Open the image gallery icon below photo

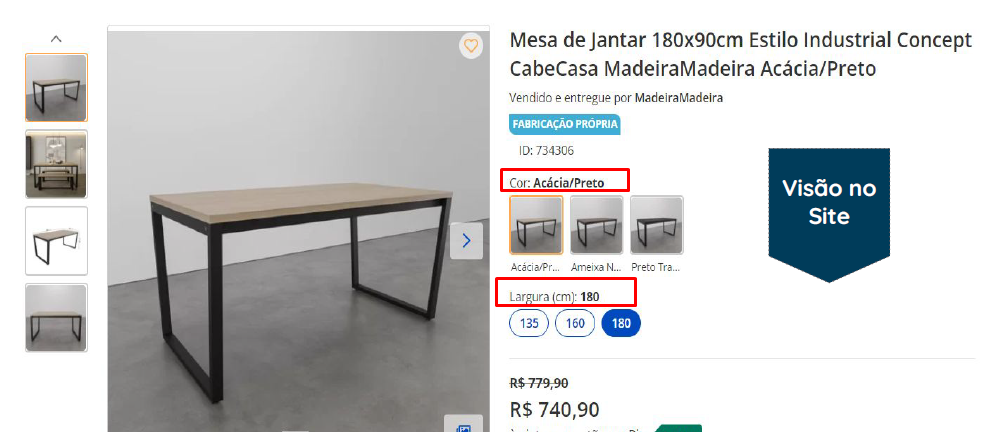pos(463,424)
